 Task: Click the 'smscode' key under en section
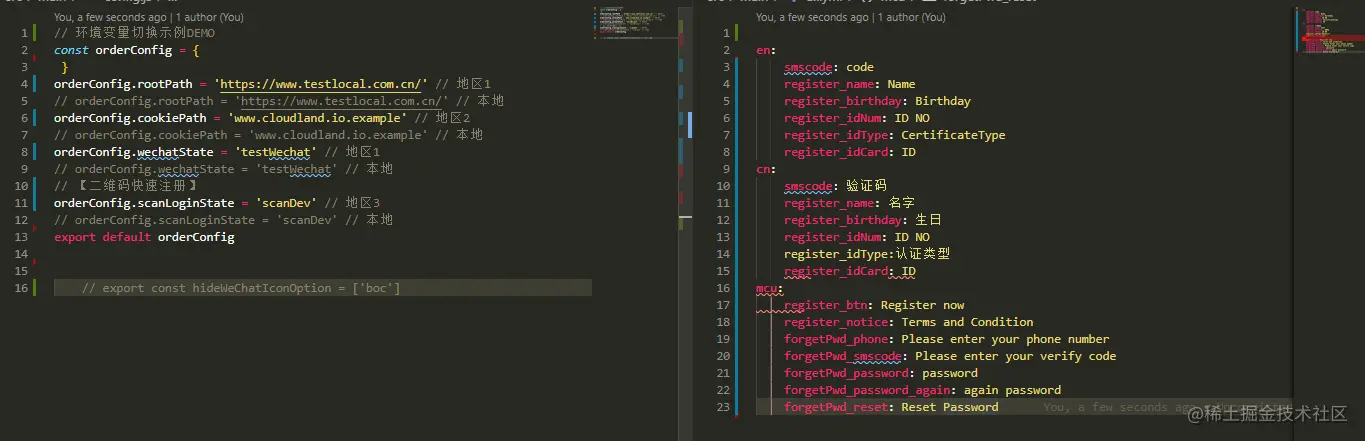pyautogui.click(x=808, y=67)
